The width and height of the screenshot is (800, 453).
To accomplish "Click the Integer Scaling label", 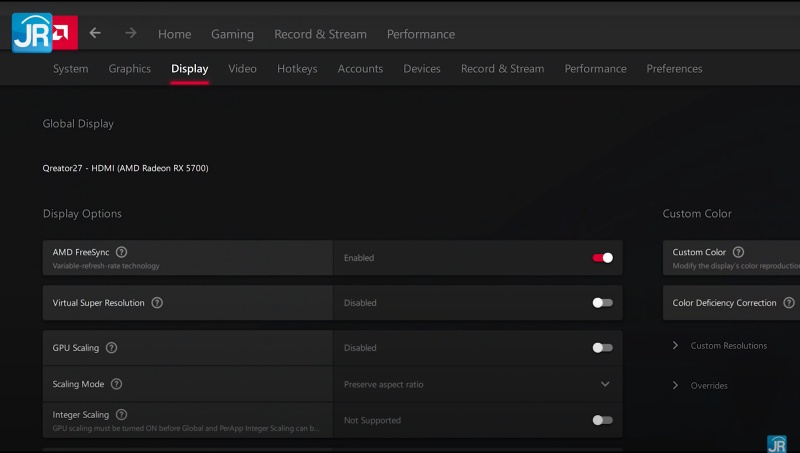I will [x=81, y=414].
